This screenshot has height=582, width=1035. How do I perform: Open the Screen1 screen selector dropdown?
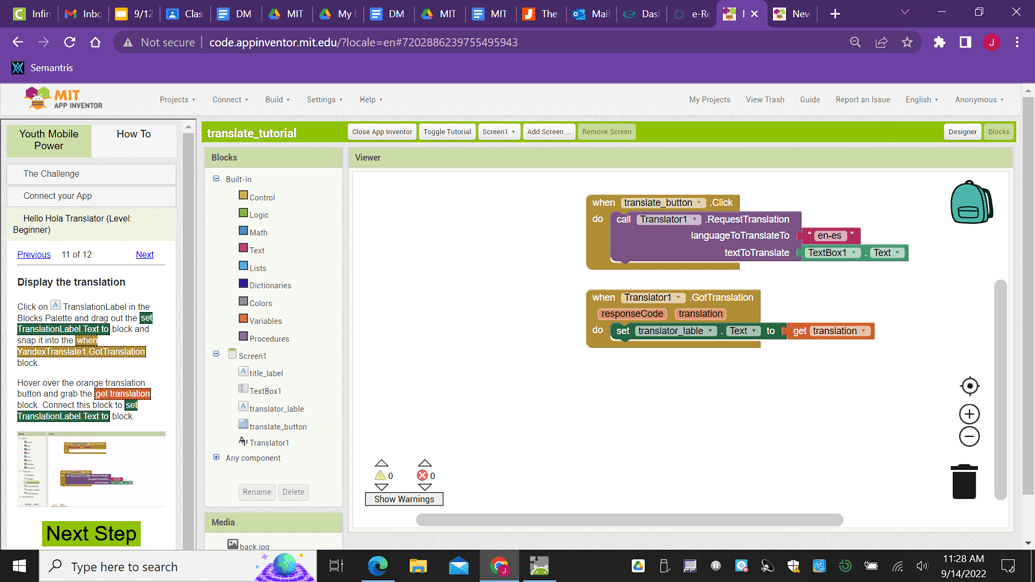click(x=498, y=131)
